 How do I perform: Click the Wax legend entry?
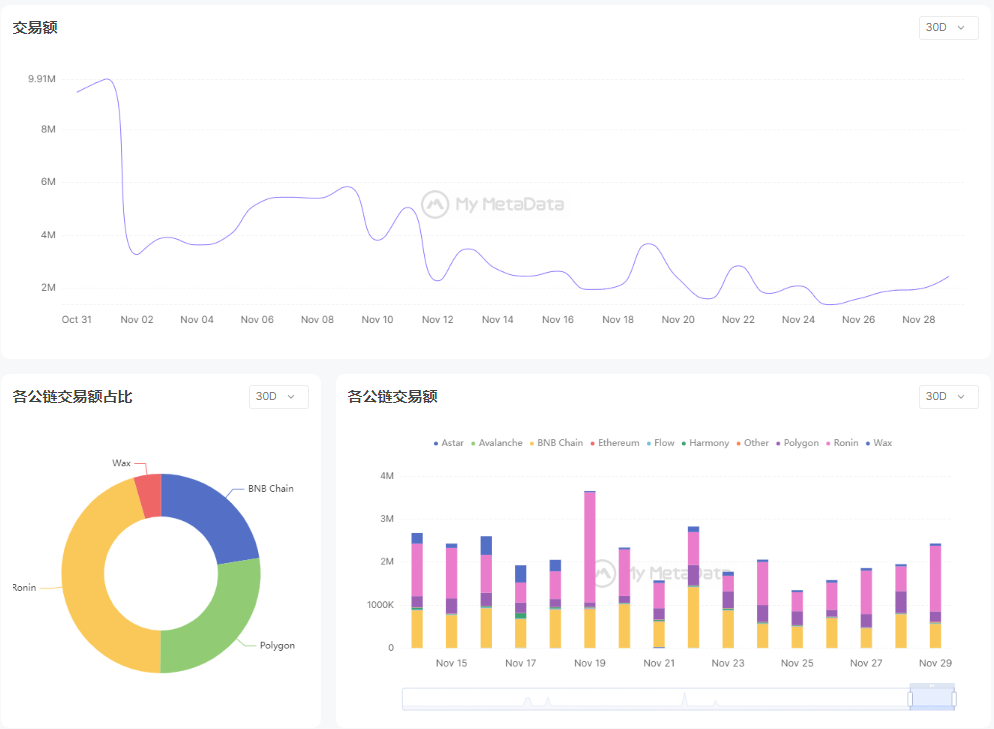pos(878,443)
